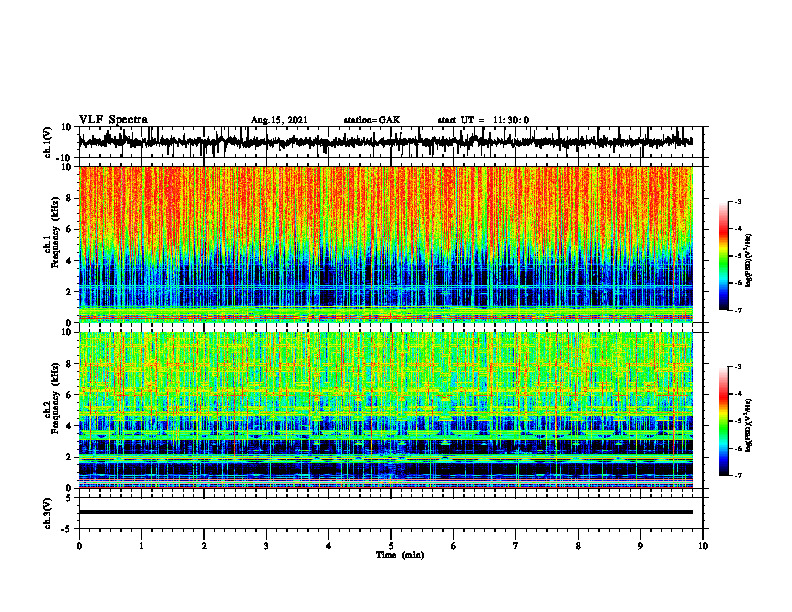Click the 'ch.1 Frequency (kHz)' axis label

51,233
